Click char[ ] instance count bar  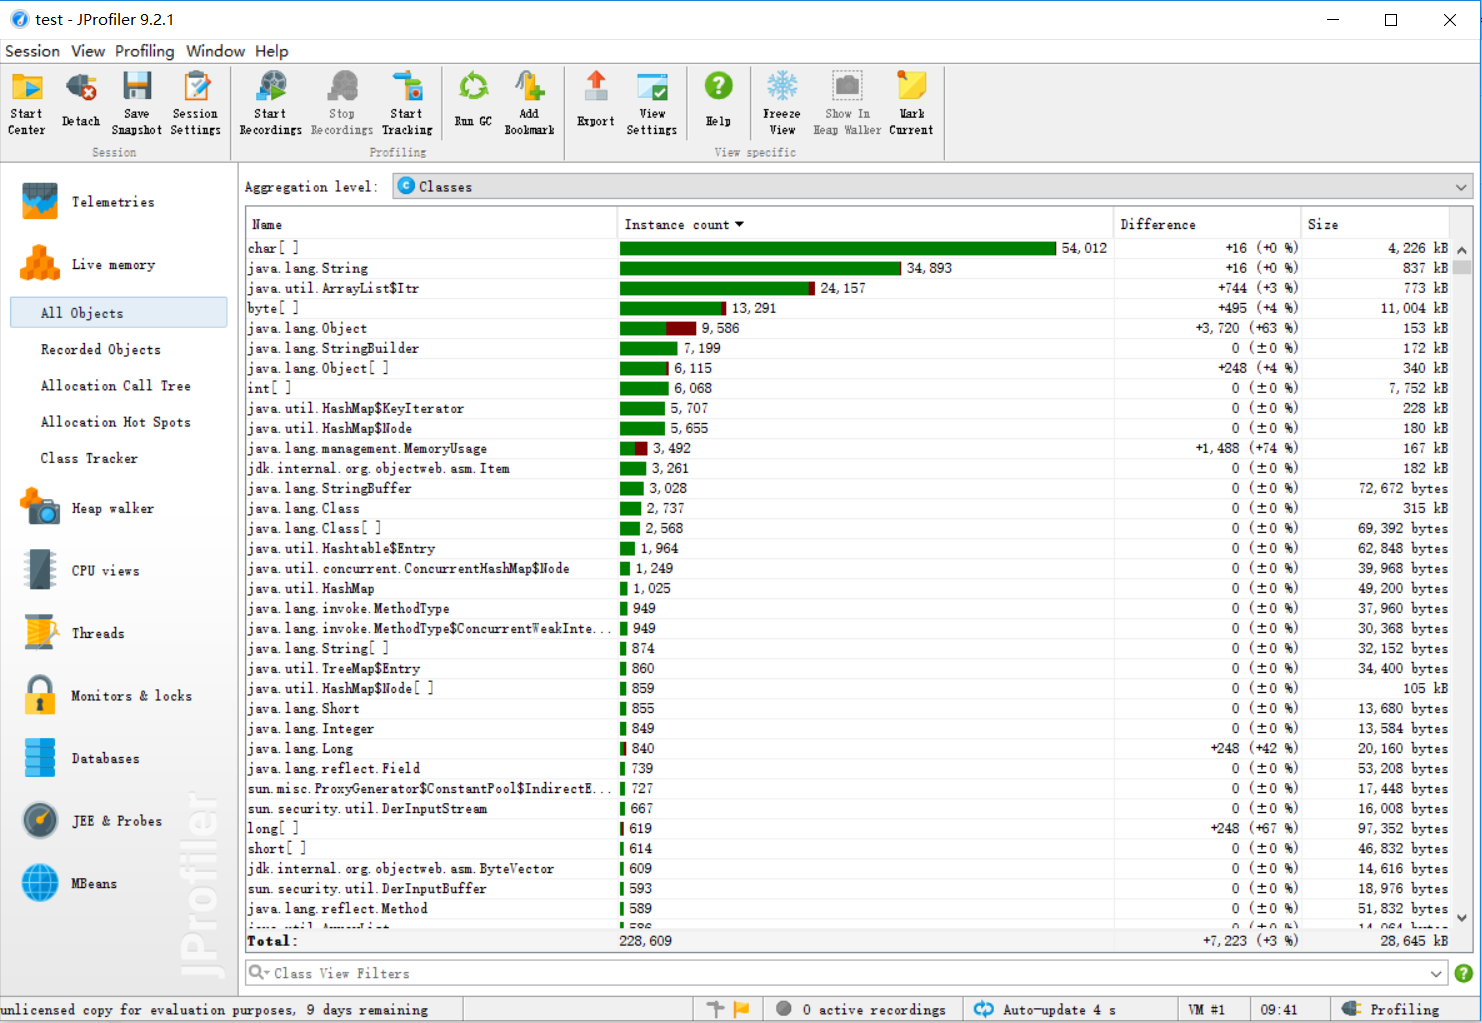pyautogui.click(x=838, y=248)
